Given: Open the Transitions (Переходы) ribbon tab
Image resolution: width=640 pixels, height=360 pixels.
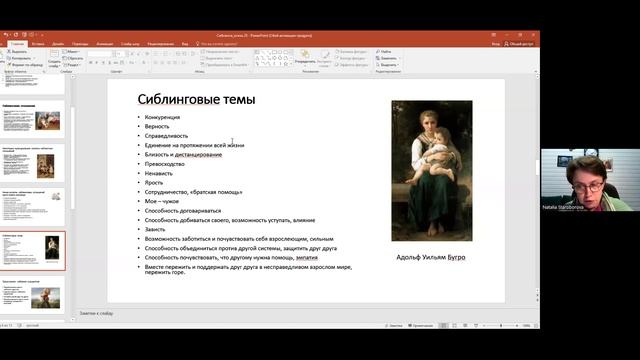Looking at the screenshot, I should pyautogui.click(x=80, y=44).
